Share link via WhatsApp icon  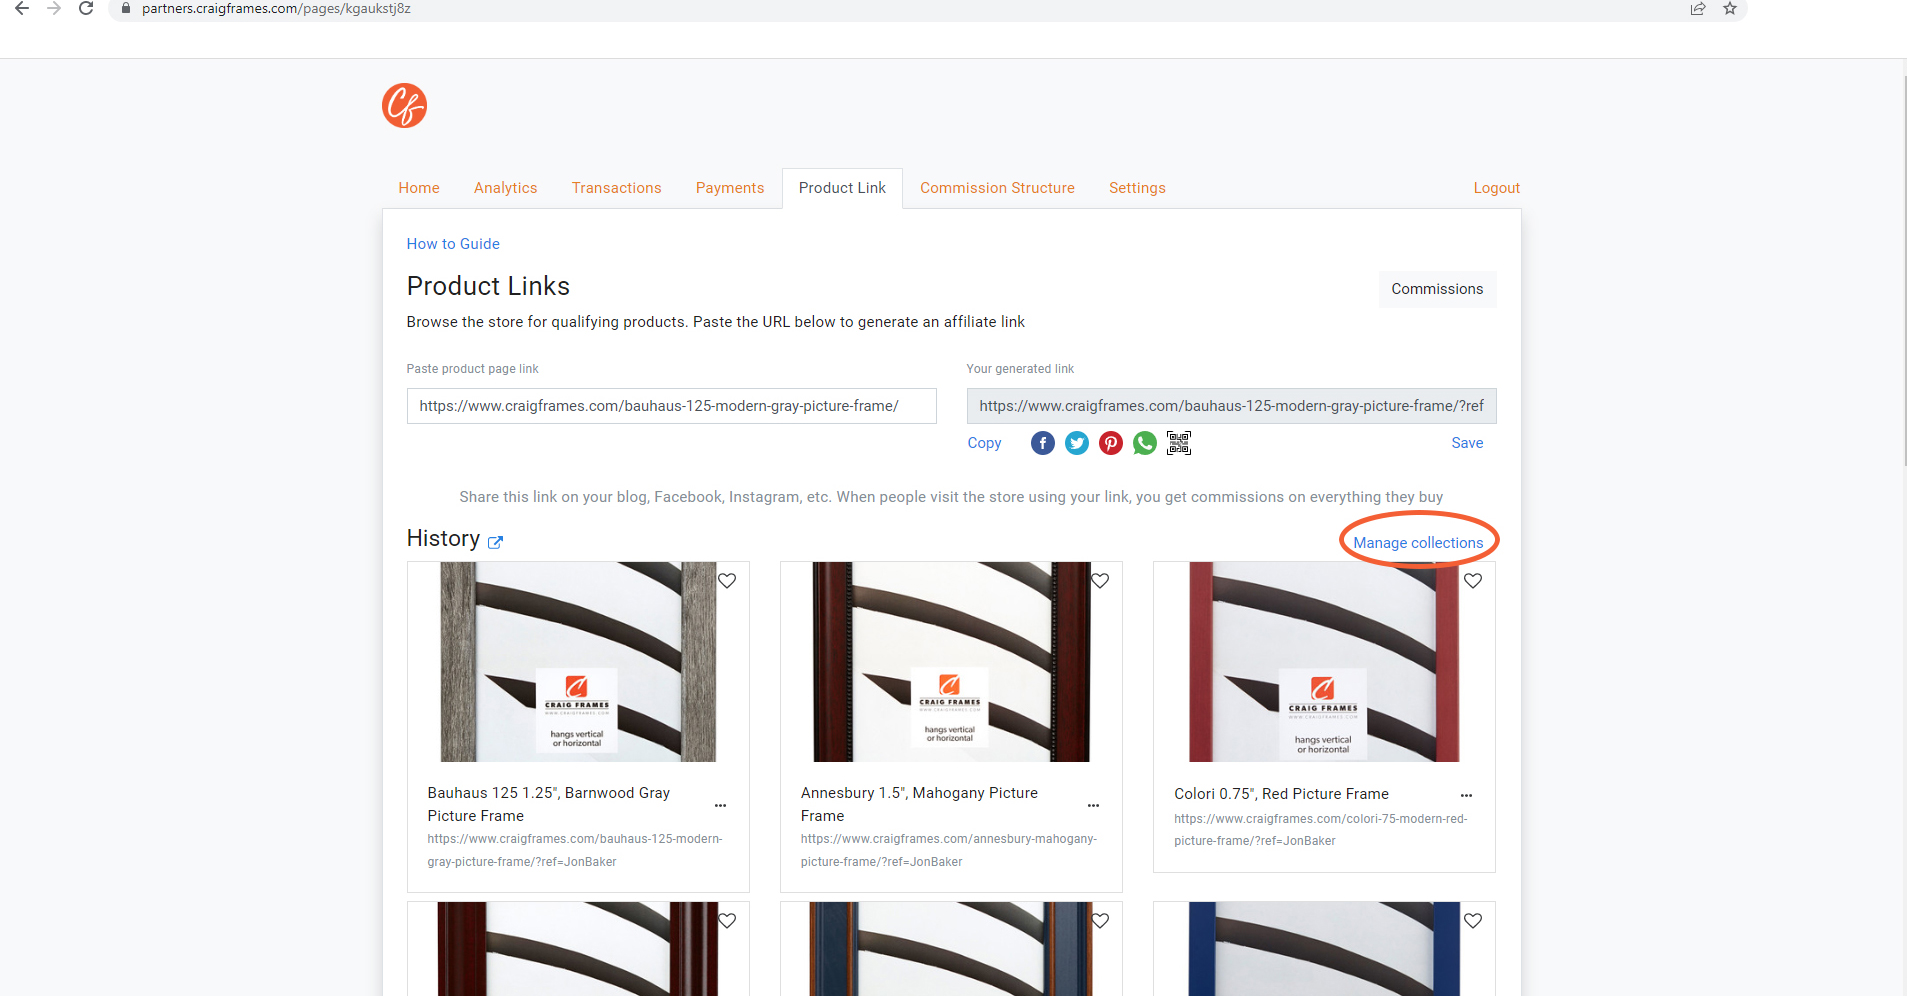pos(1145,443)
